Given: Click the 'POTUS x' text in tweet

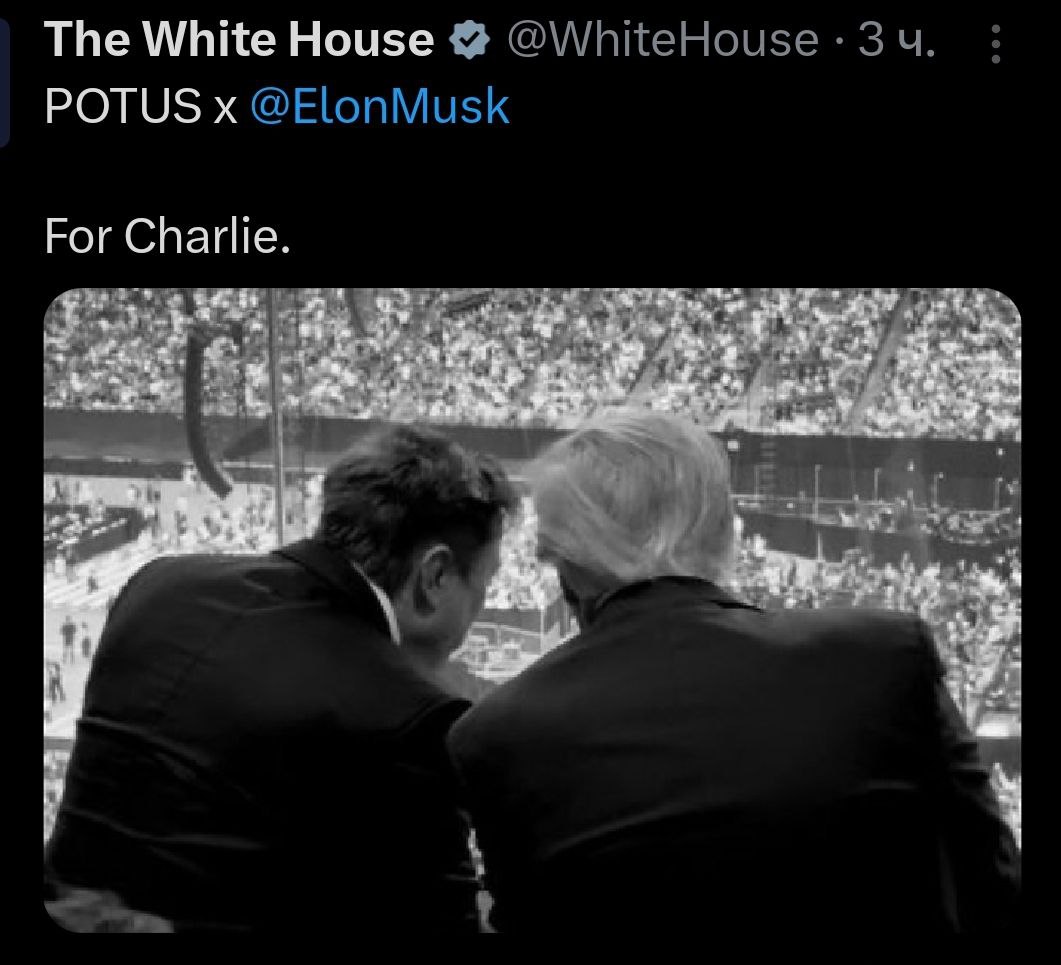Looking at the screenshot, I should click(141, 106).
